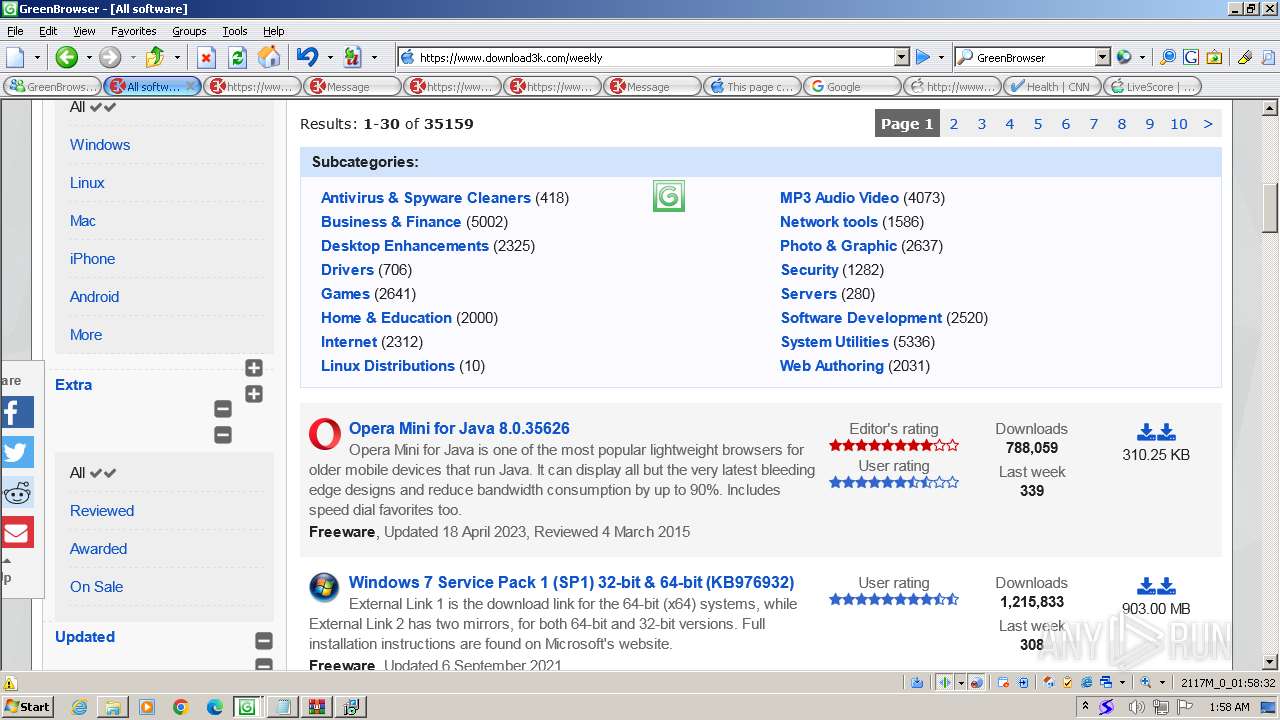1280x720 pixels.
Task: Collapse the second minus icon under Extra
Action: click(223, 435)
